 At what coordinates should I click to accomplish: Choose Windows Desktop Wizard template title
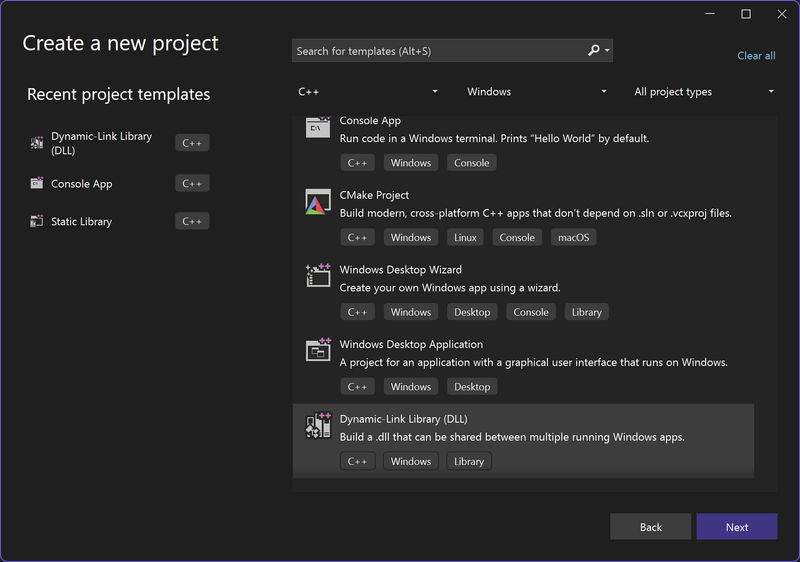tap(400, 269)
